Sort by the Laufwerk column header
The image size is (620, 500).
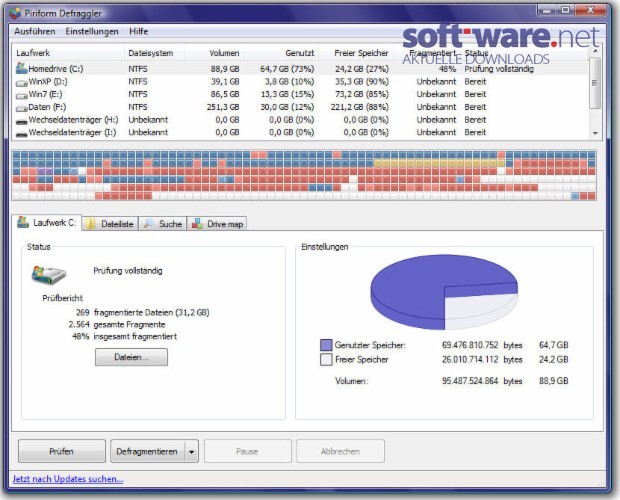click(x=68, y=53)
